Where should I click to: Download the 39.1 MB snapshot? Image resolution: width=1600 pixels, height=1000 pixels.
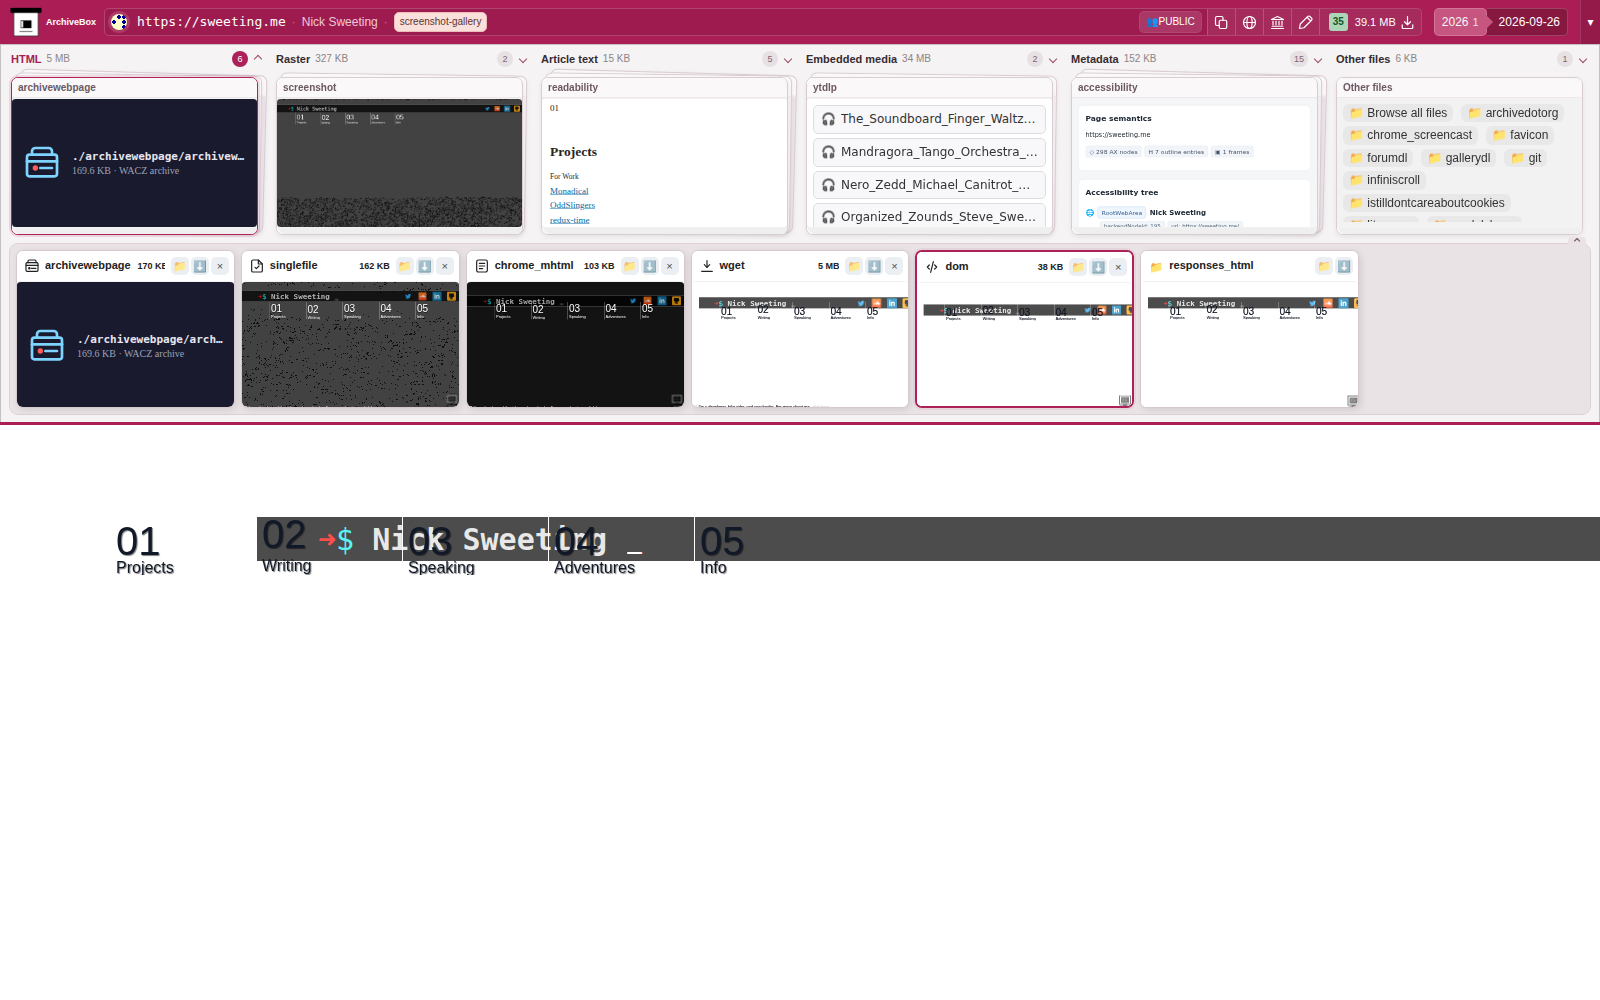coord(1407,22)
